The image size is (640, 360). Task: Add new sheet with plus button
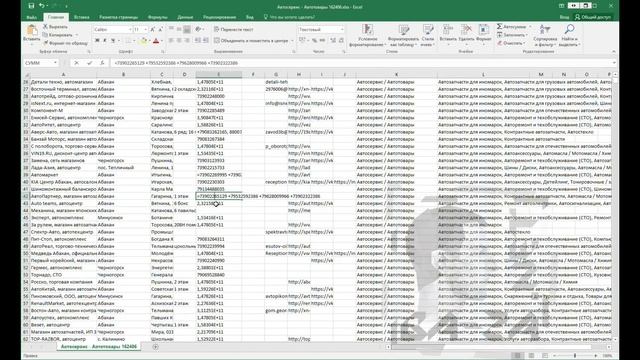(156, 347)
